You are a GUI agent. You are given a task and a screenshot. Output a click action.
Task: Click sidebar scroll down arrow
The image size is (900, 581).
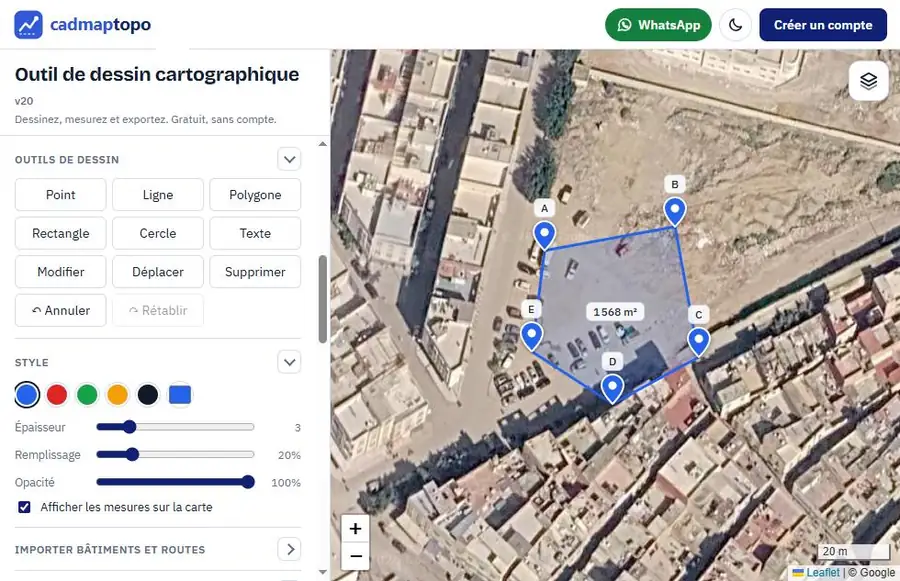coord(323,572)
